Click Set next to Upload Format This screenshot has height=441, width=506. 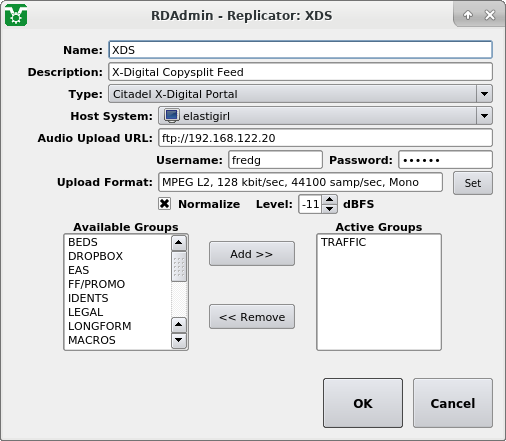[x=473, y=183]
